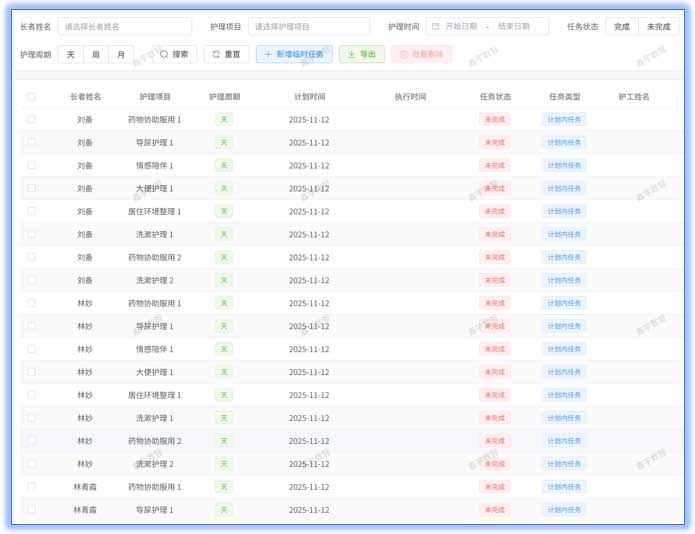The width and height of the screenshot is (695, 534).
Task: Click the refresh icon in 重置 button
Action: point(216,54)
